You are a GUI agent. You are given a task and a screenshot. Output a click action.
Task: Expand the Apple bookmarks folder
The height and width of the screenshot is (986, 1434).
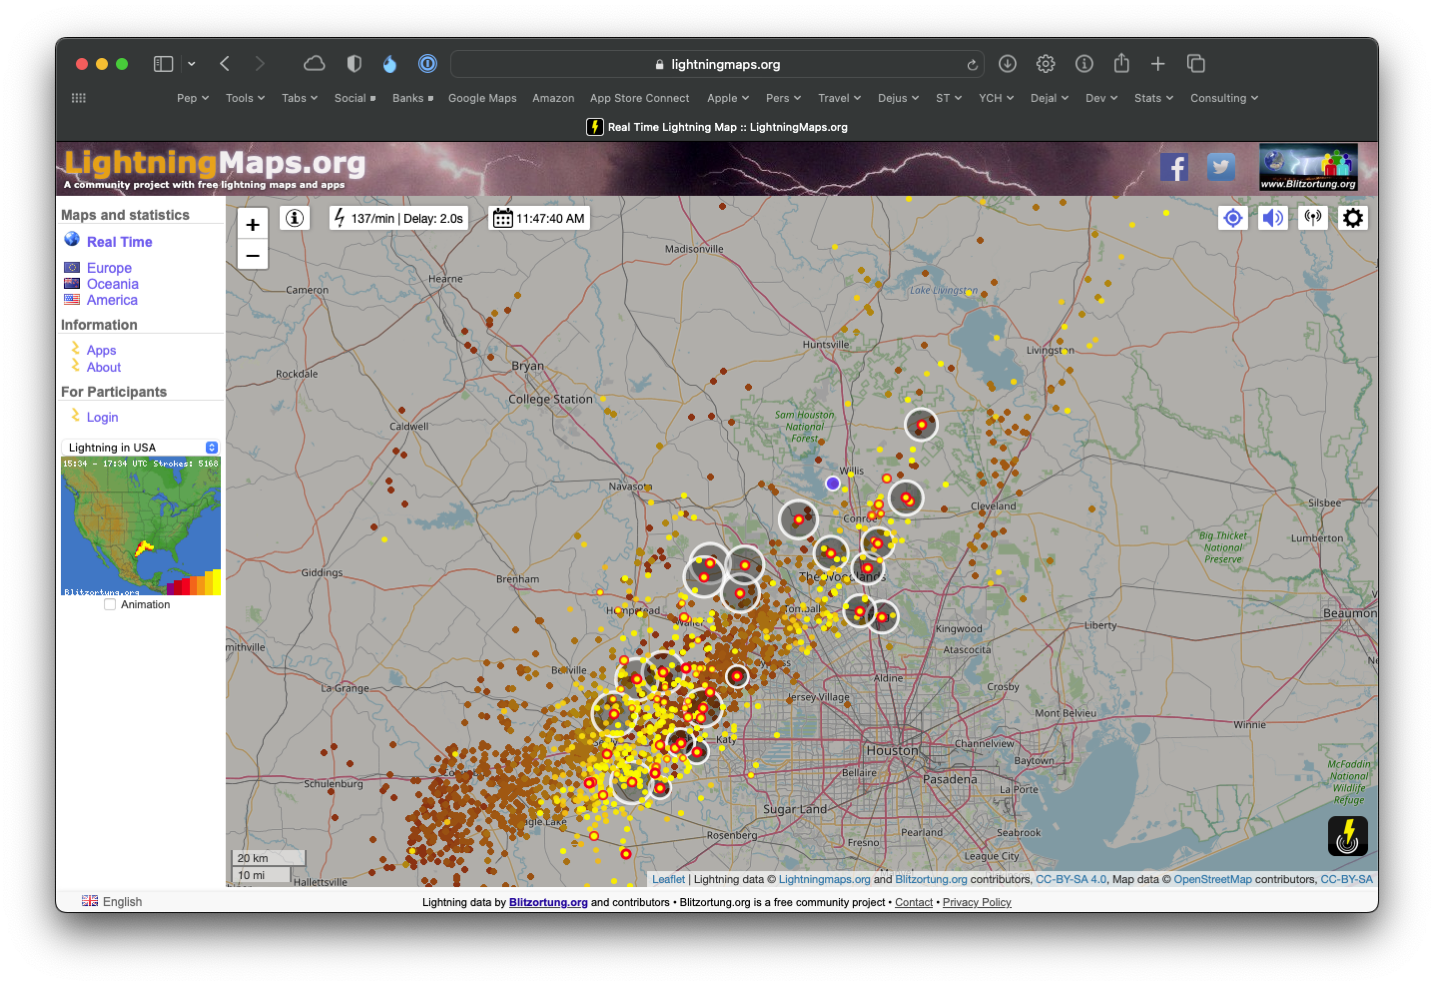(x=728, y=98)
